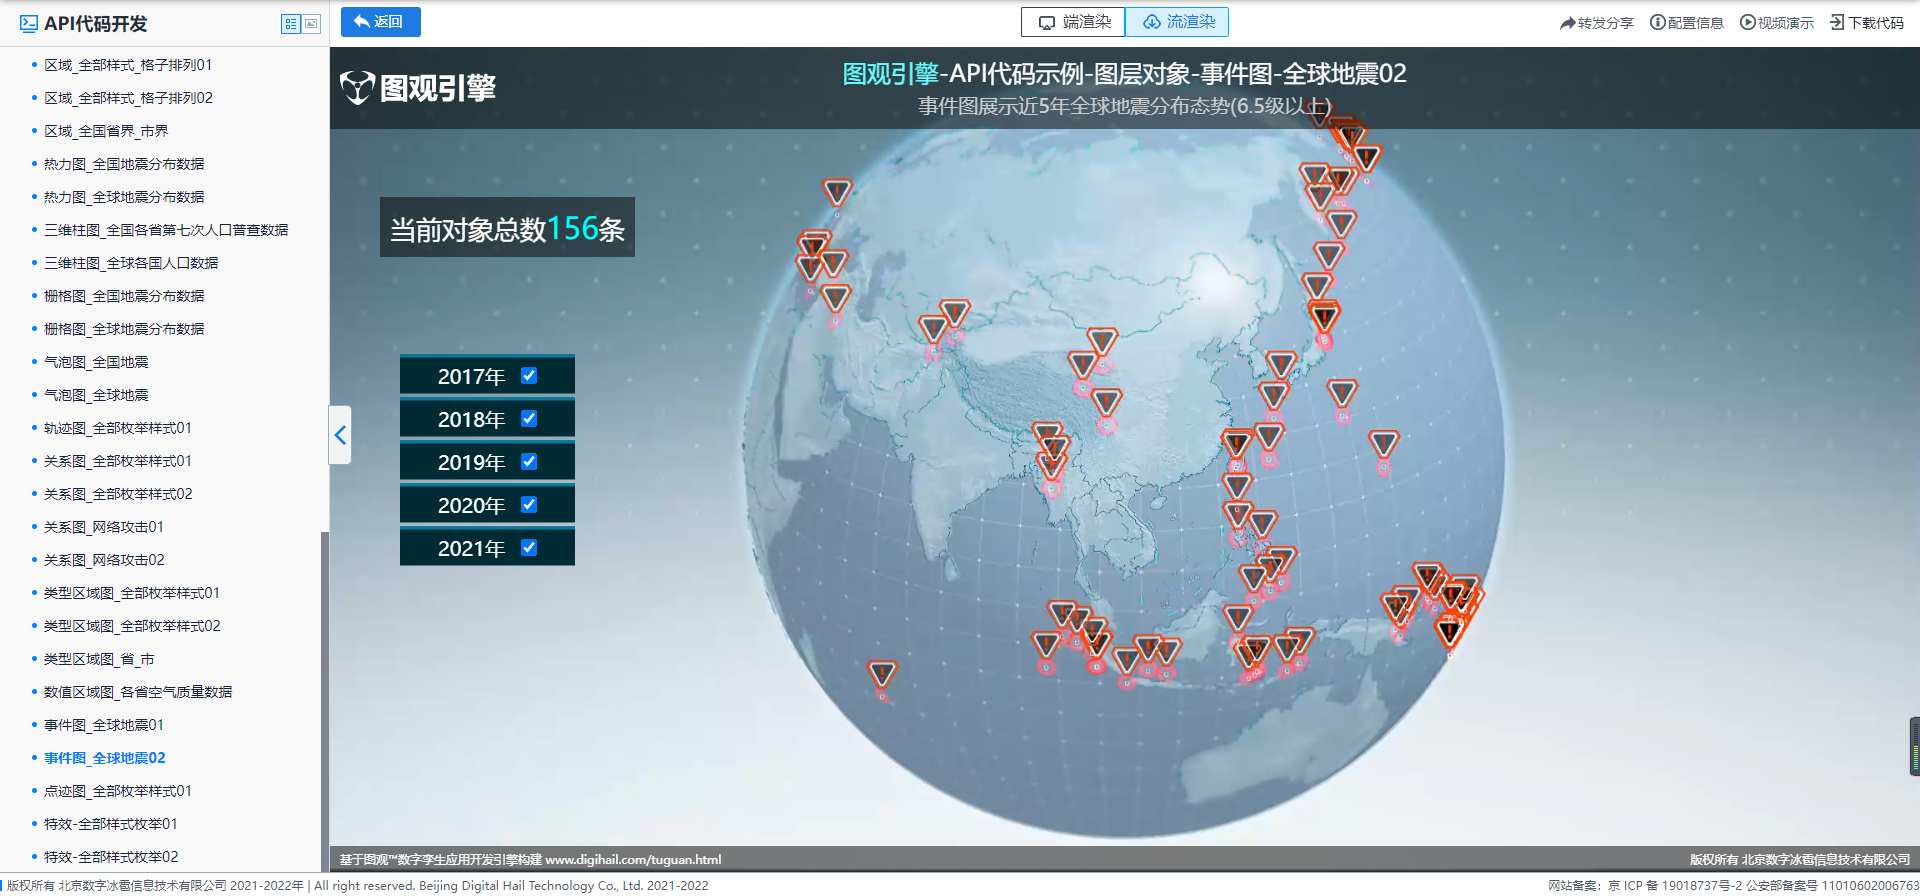Screen dimensions: 1920x896
Task: Open 栅格图_全球地震分布数据 example
Action: 124,329
